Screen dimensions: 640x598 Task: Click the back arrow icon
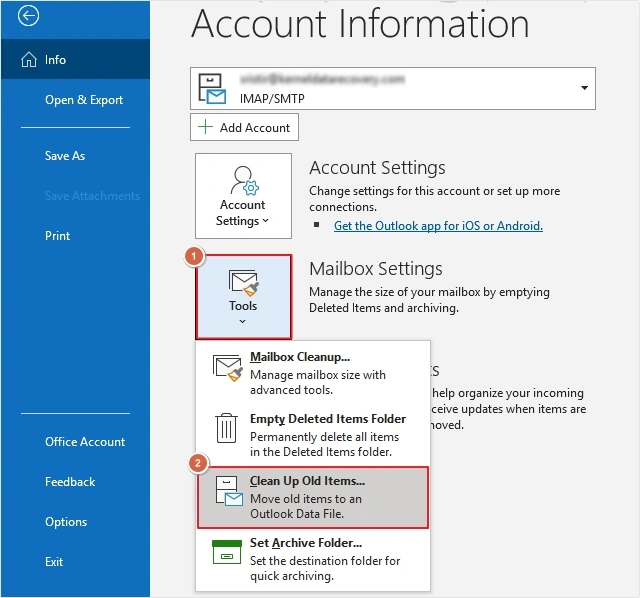tap(28, 16)
